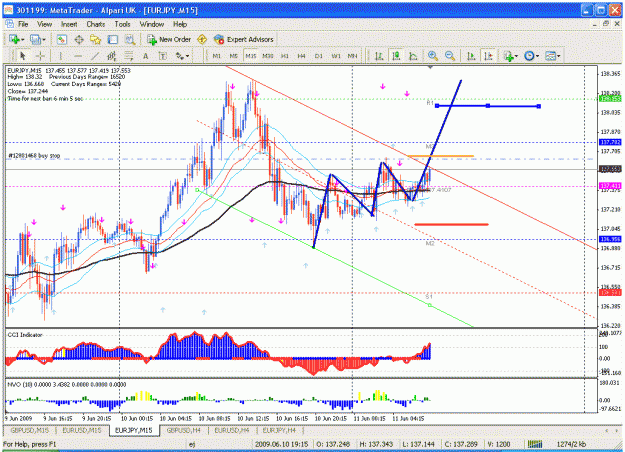Switch to the MN timeframe
This screenshot has height=452, width=625.
pos(352,56)
